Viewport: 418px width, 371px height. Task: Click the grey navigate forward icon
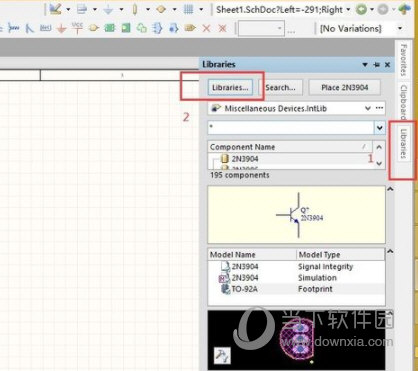pos(383,9)
